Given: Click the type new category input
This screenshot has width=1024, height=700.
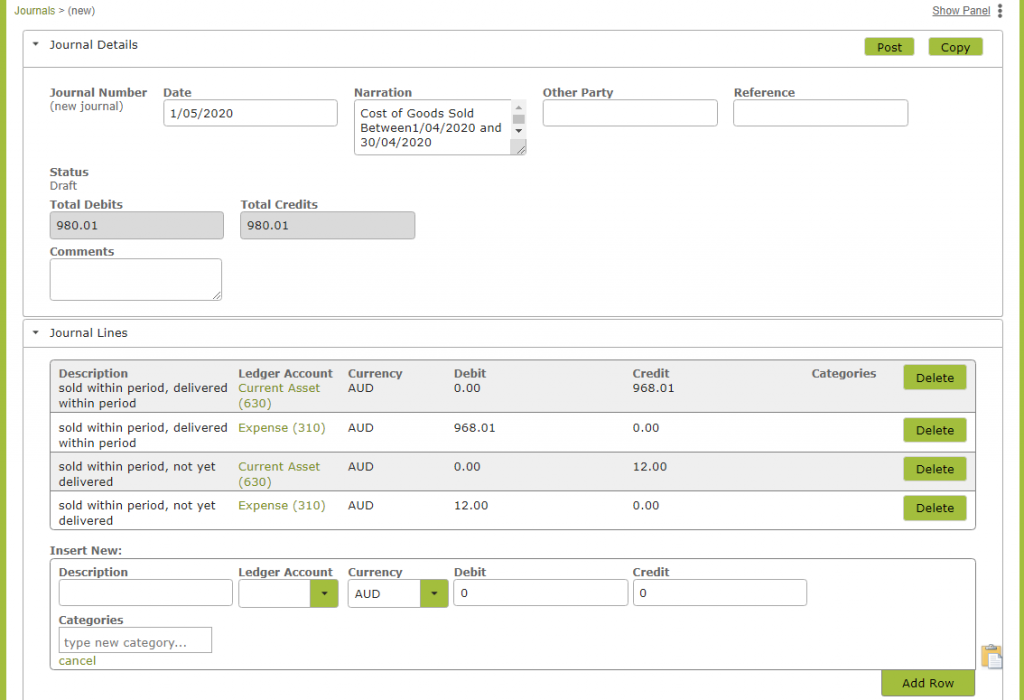Looking at the screenshot, I should (134, 640).
